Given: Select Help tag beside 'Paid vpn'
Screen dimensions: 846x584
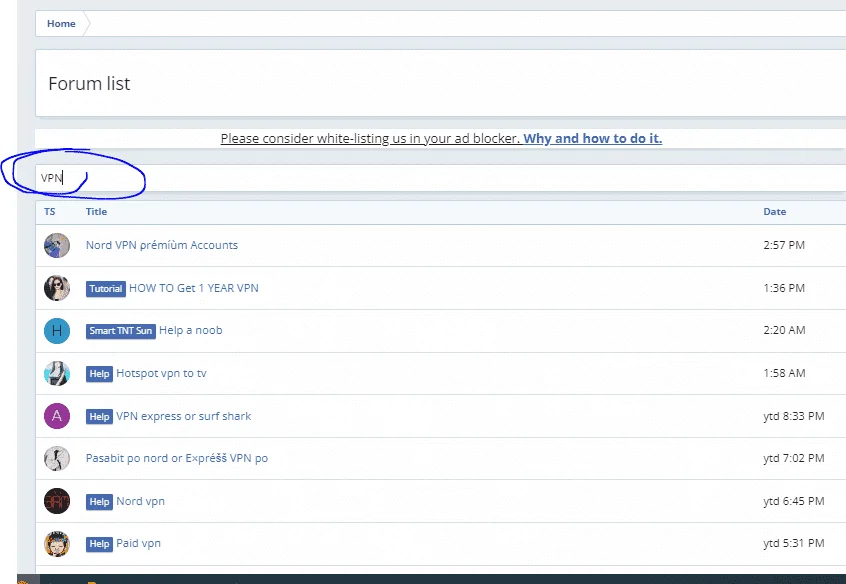Looking at the screenshot, I should click(x=99, y=544).
